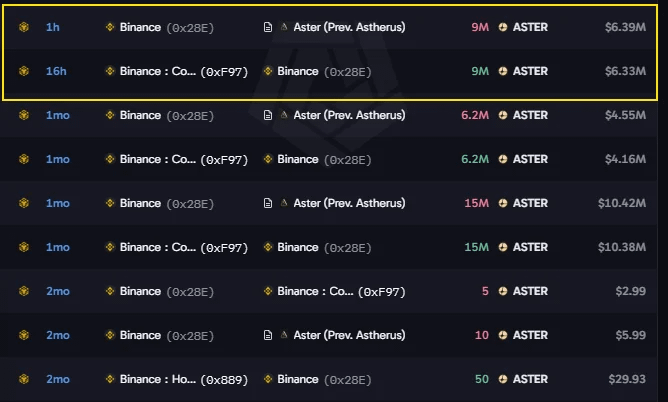Image resolution: width=668 pixels, height=402 pixels.
Task: Click the $6.39M transfer value
Action: click(x=625, y=27)
